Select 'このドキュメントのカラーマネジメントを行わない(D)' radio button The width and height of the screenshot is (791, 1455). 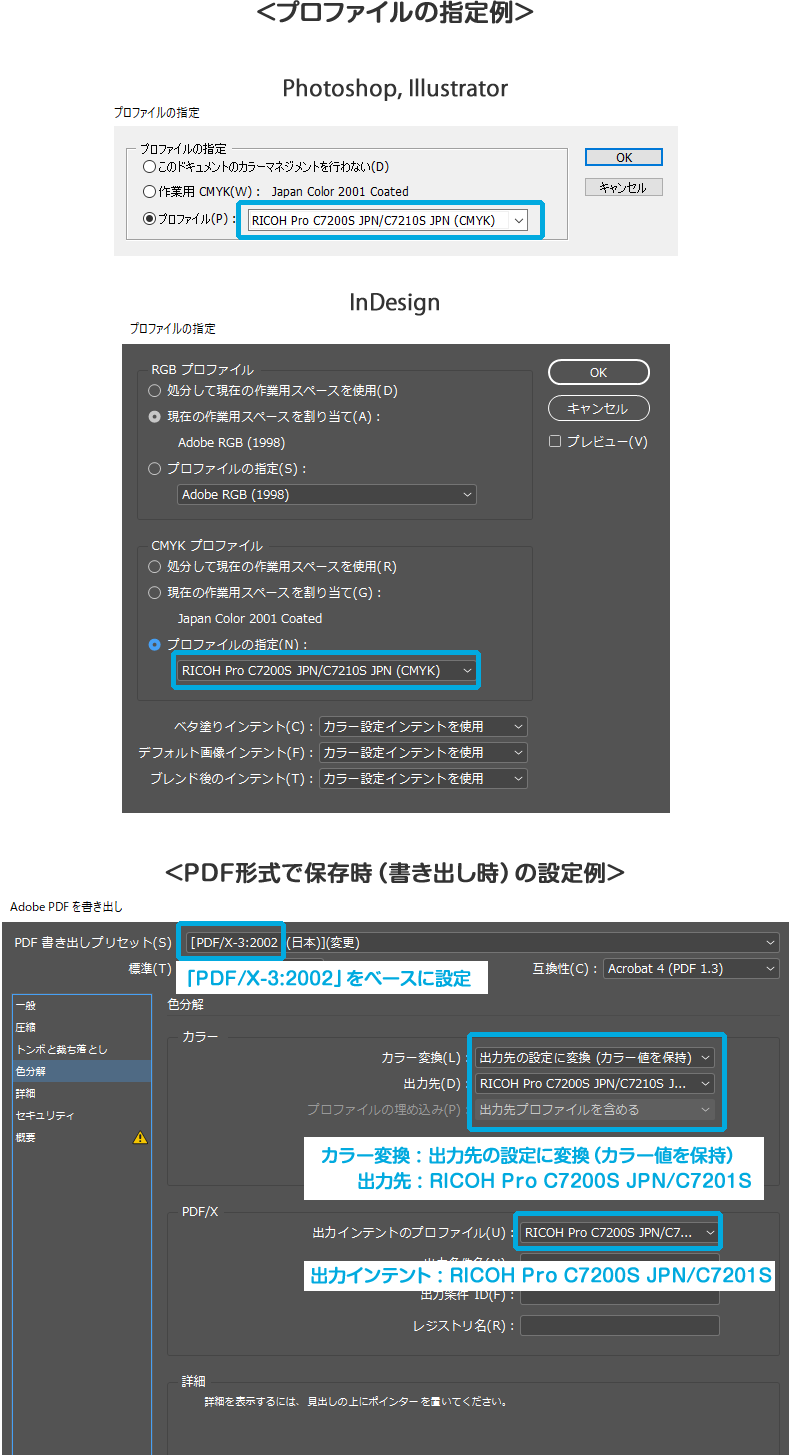pos(149,166)
